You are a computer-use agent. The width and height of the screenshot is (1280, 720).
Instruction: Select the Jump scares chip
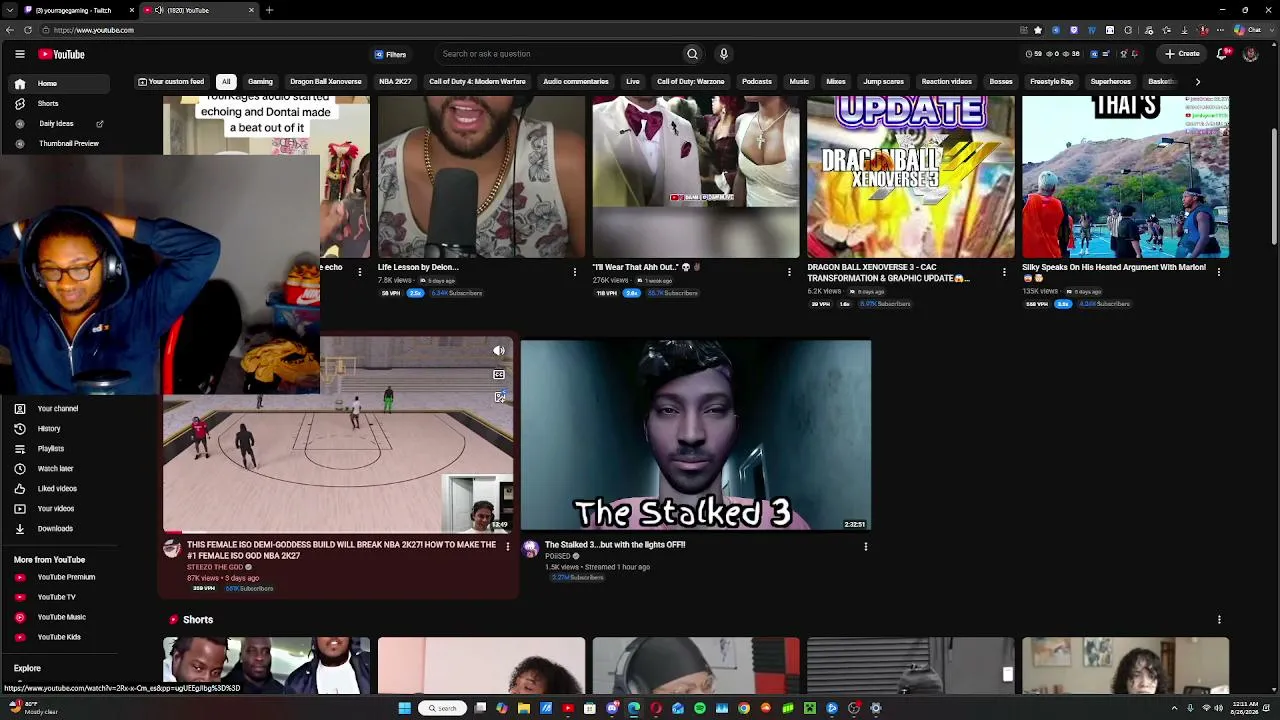[x=884, y=82]
